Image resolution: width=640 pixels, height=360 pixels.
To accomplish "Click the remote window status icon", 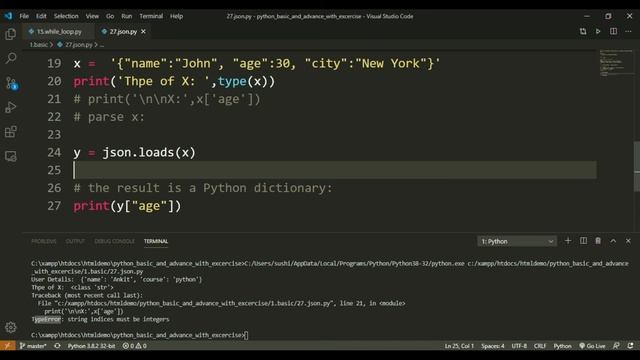I will click(x=7, y=346).
